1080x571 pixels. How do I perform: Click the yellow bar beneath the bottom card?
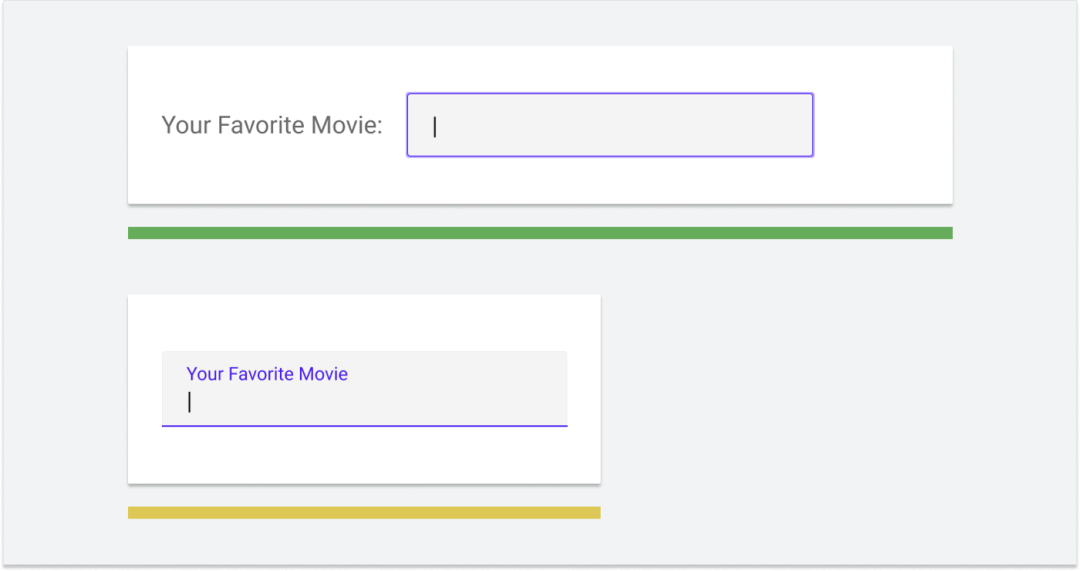364,513
